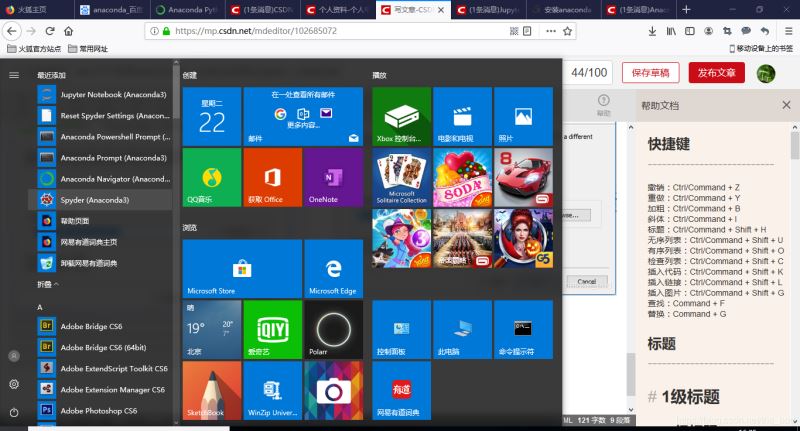This screenshot has width=800, height=431.
Task: Open the 常用网址 bookmark folder
Action: pos(88,48)
